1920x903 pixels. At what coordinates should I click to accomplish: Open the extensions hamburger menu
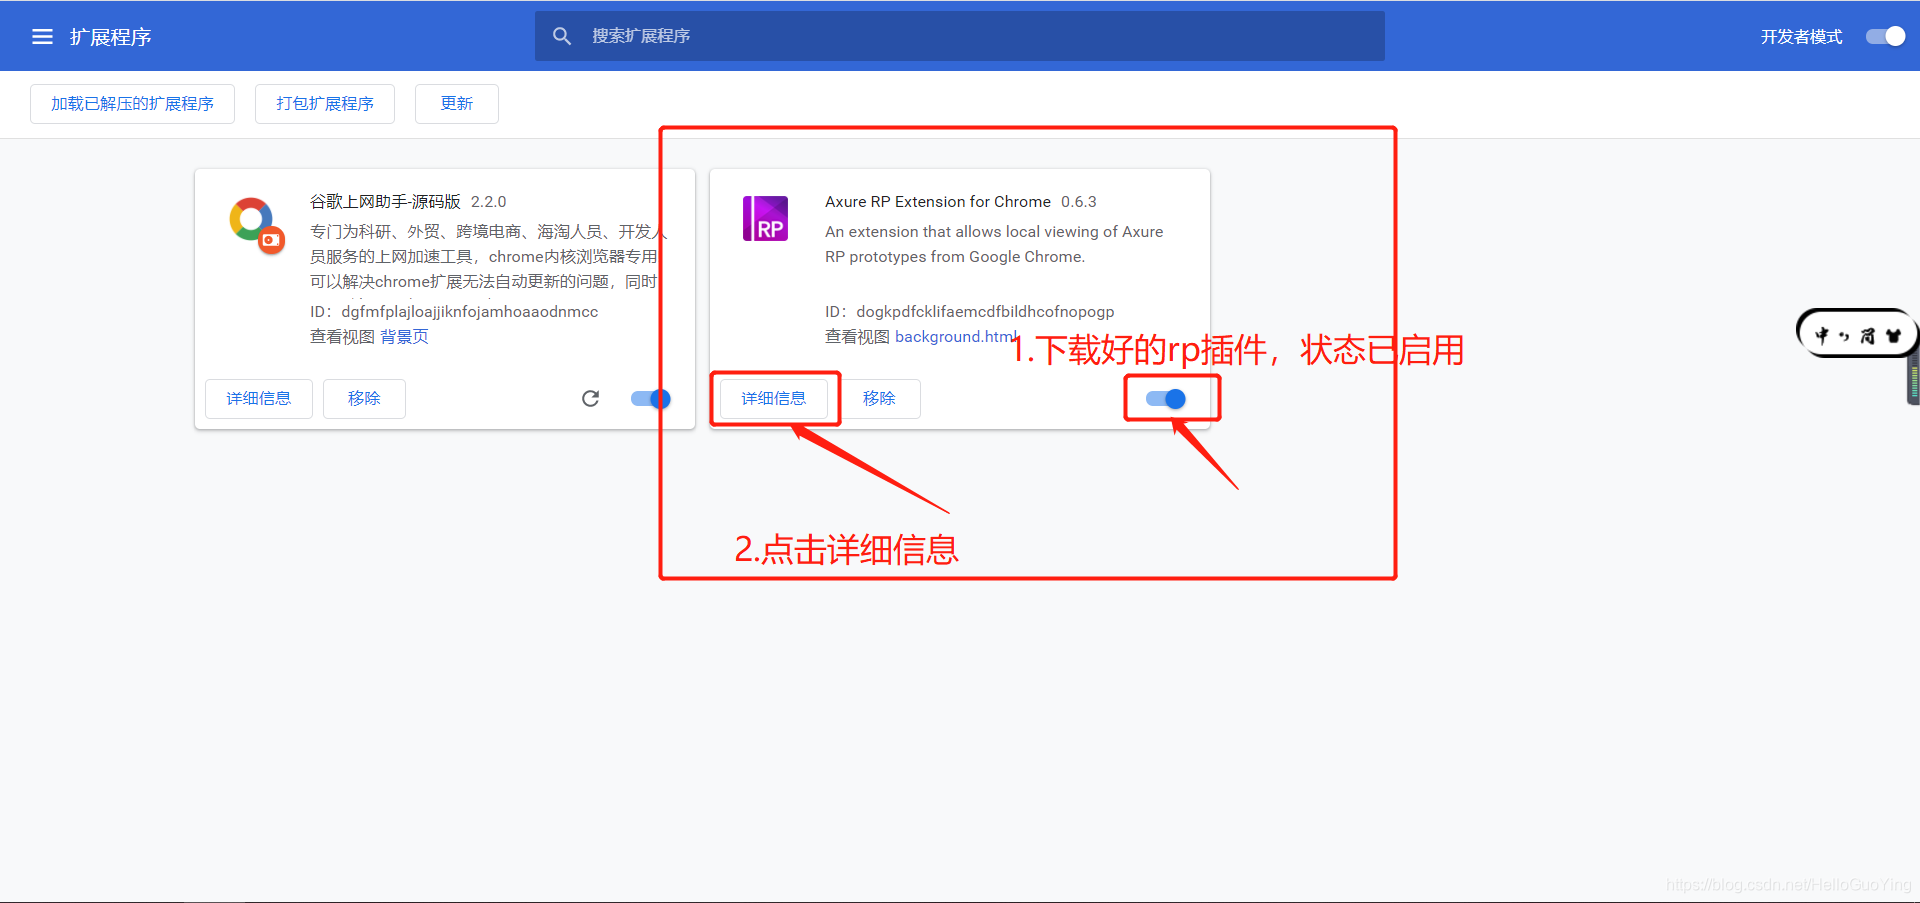coord(42,36)
